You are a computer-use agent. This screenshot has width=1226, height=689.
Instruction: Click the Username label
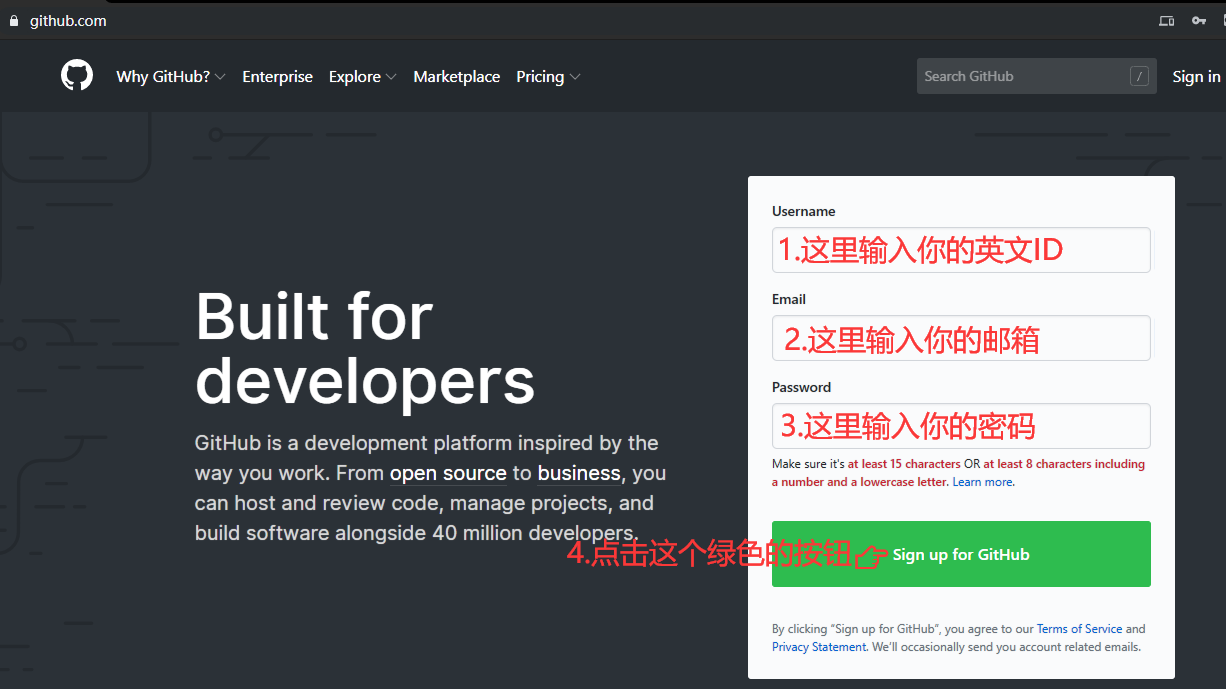tap(804, 211)
